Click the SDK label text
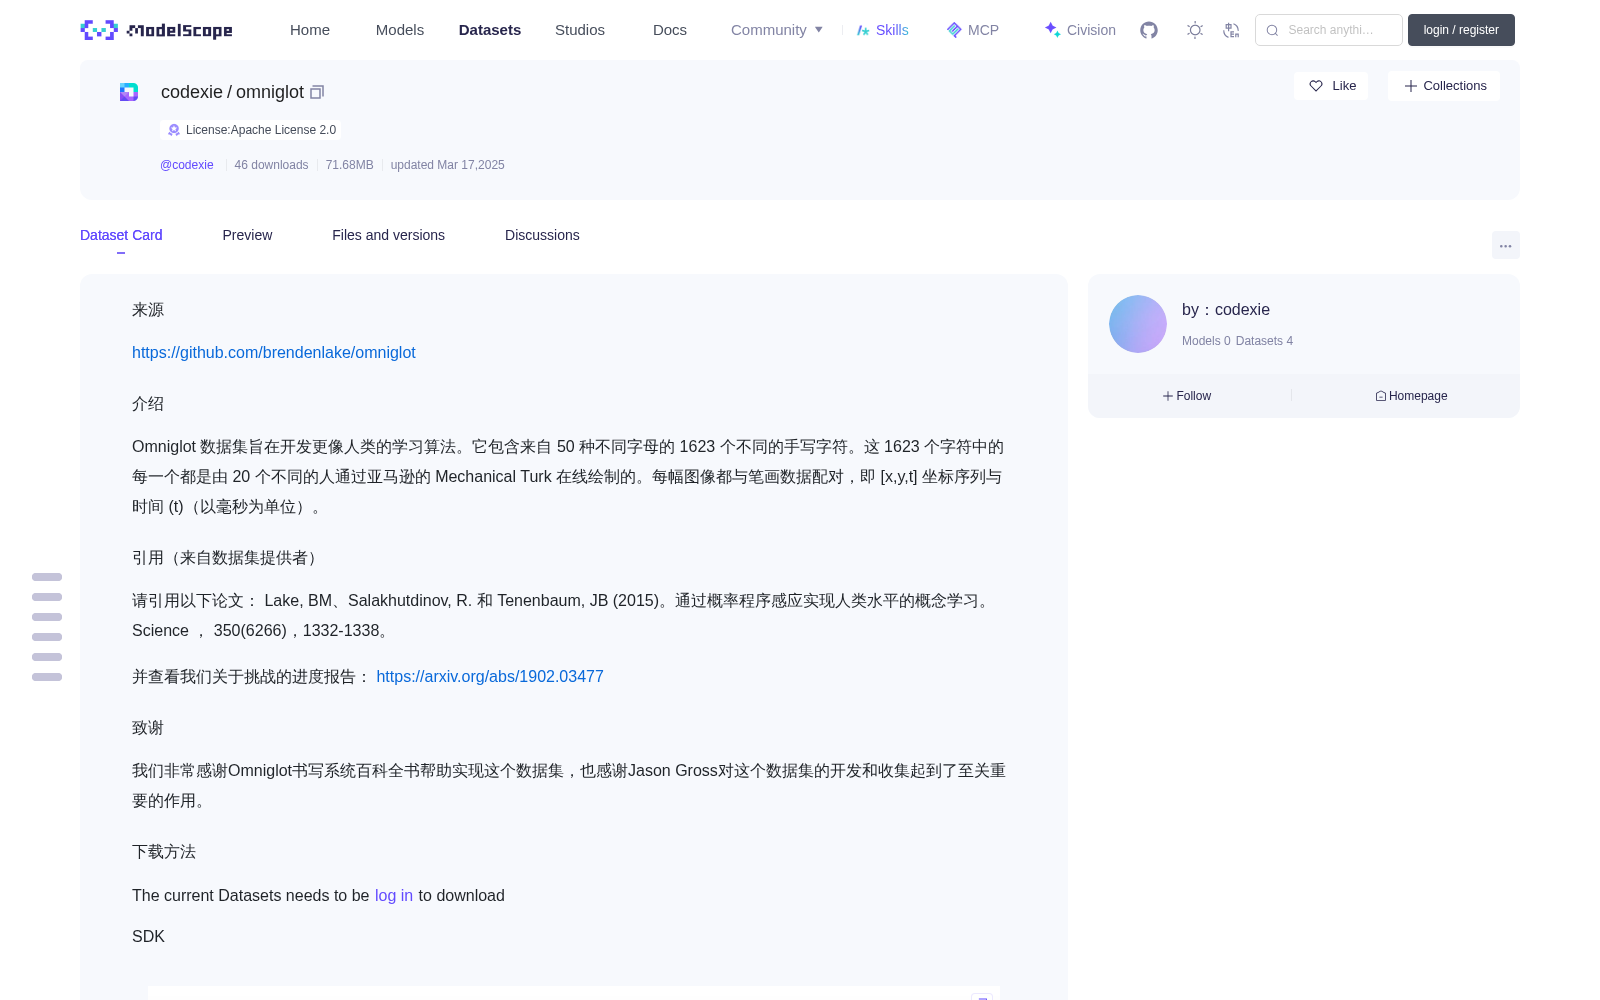Viewport: 1600px width, 1000px height. [x=148, y=936]
